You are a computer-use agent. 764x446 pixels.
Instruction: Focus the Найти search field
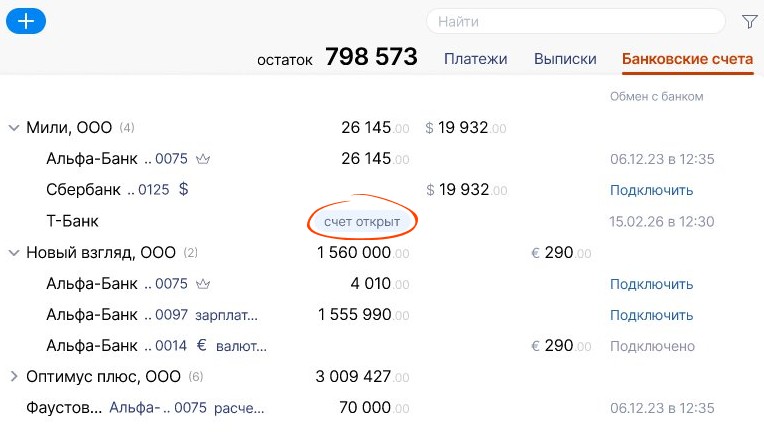coord(576,21)
